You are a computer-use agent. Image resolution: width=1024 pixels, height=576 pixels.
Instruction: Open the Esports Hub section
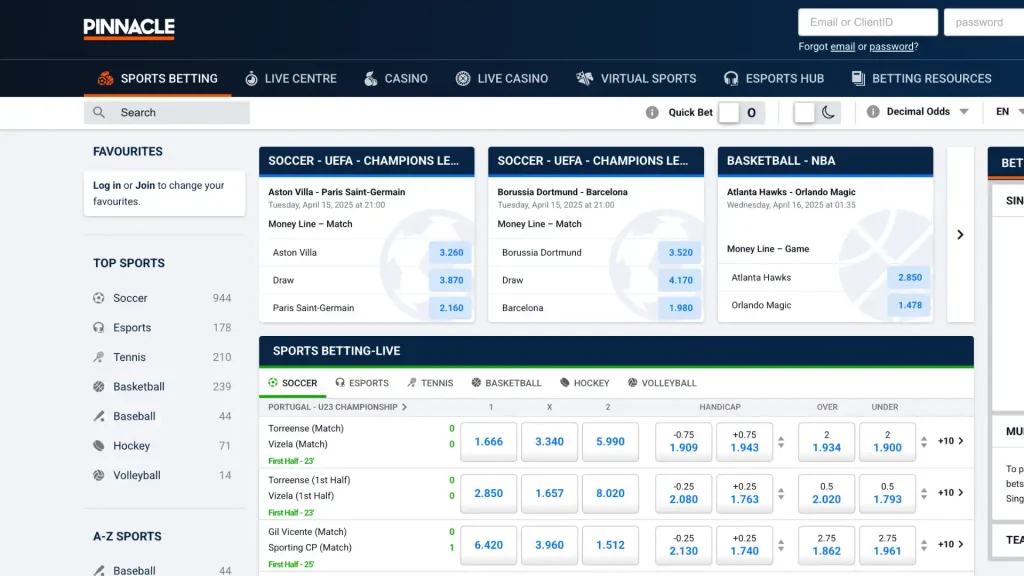click(774, 78)
